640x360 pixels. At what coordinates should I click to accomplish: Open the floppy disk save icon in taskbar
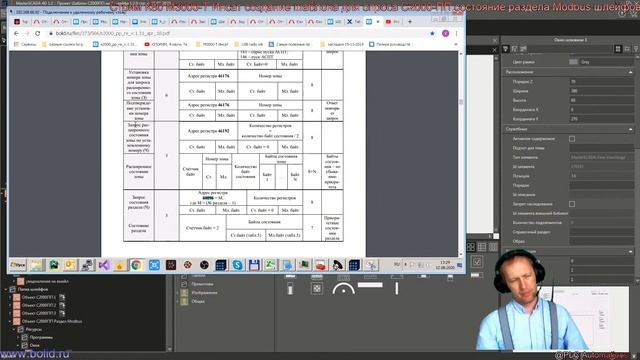[x=254, y=265]
